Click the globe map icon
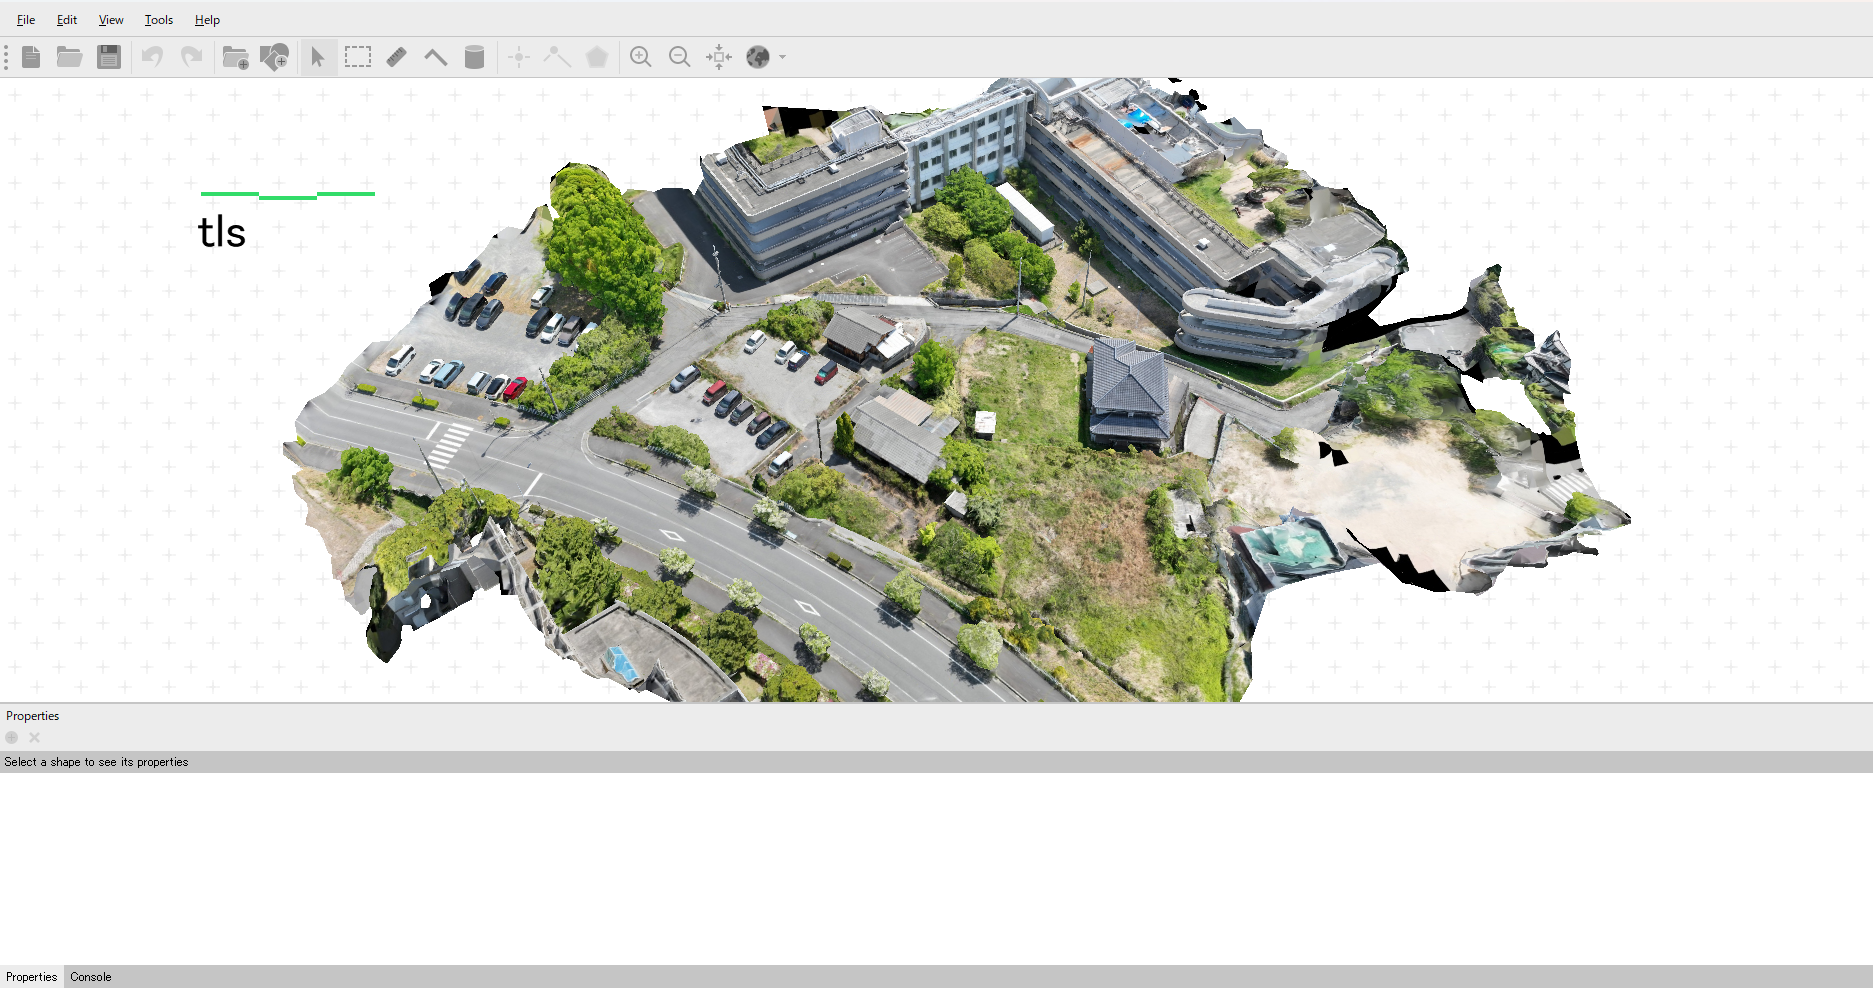This screenshot has width=1873, height=988. point(758,57)
